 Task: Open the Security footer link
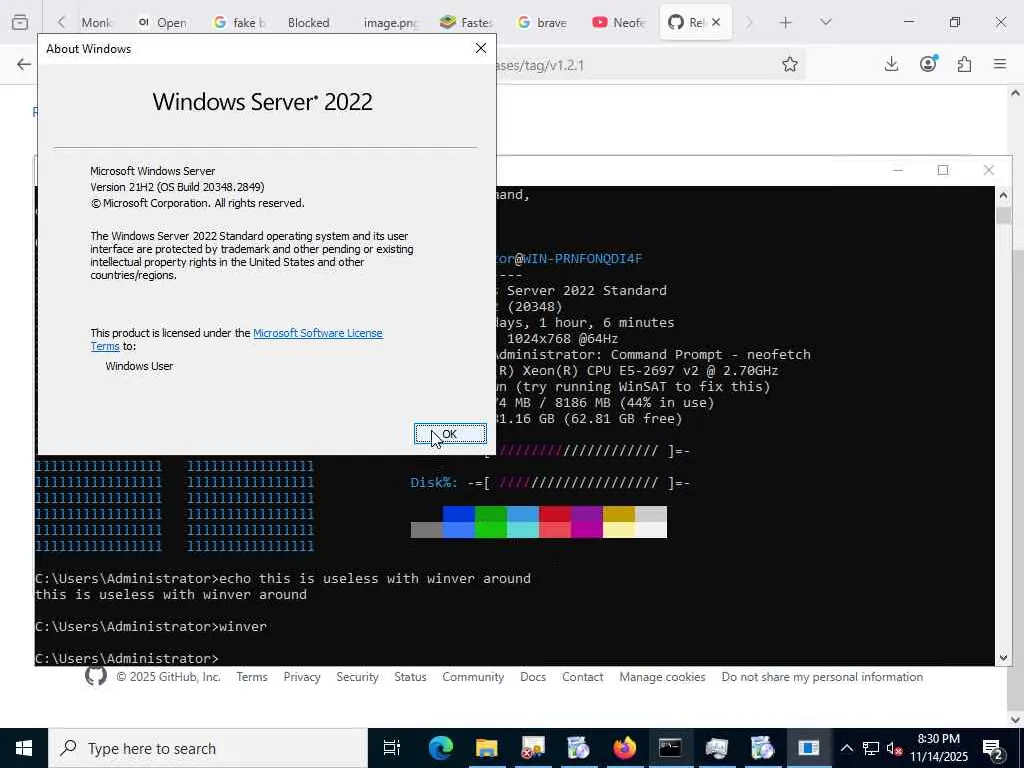click(357, 677)
